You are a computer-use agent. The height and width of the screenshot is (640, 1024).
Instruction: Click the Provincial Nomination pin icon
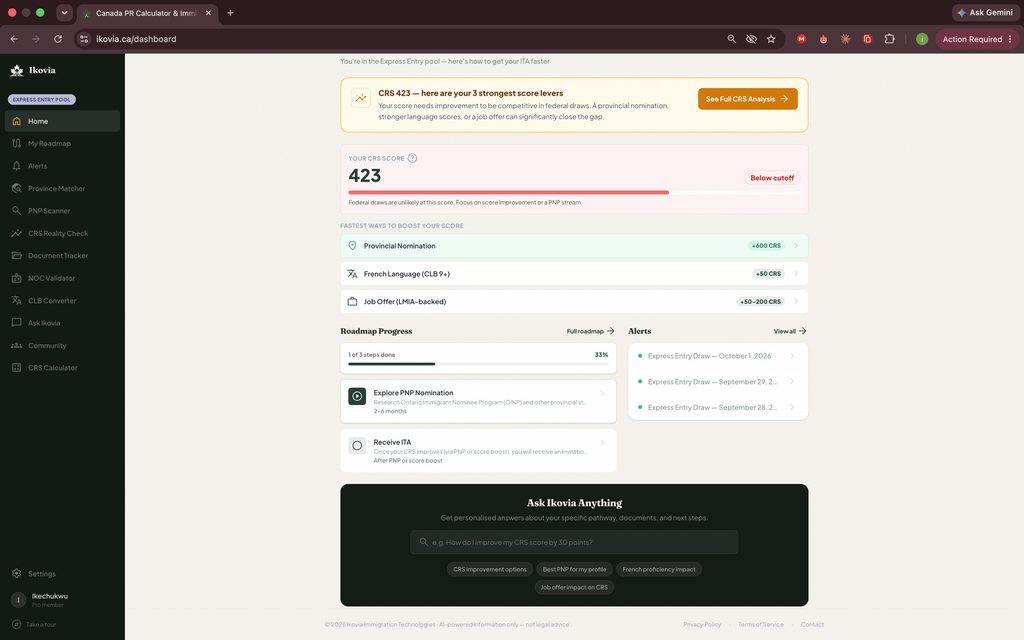tap(352, 246)
